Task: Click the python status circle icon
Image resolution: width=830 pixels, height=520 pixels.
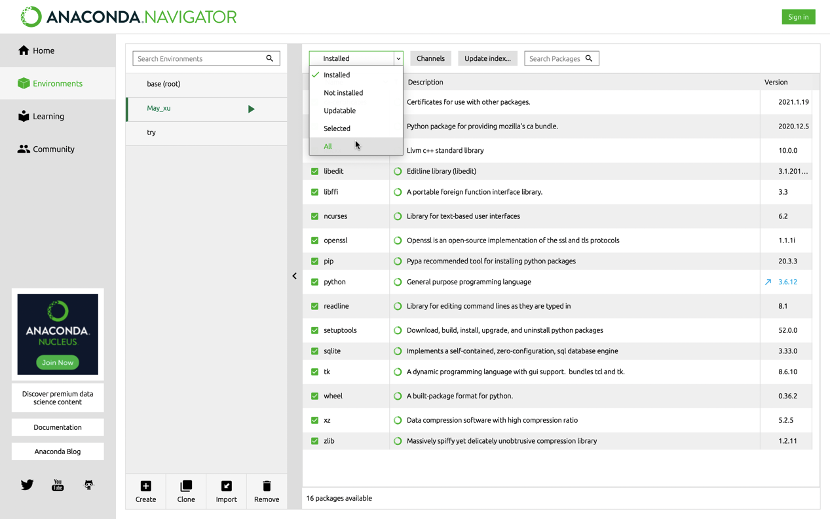Action: click(398, 282)
